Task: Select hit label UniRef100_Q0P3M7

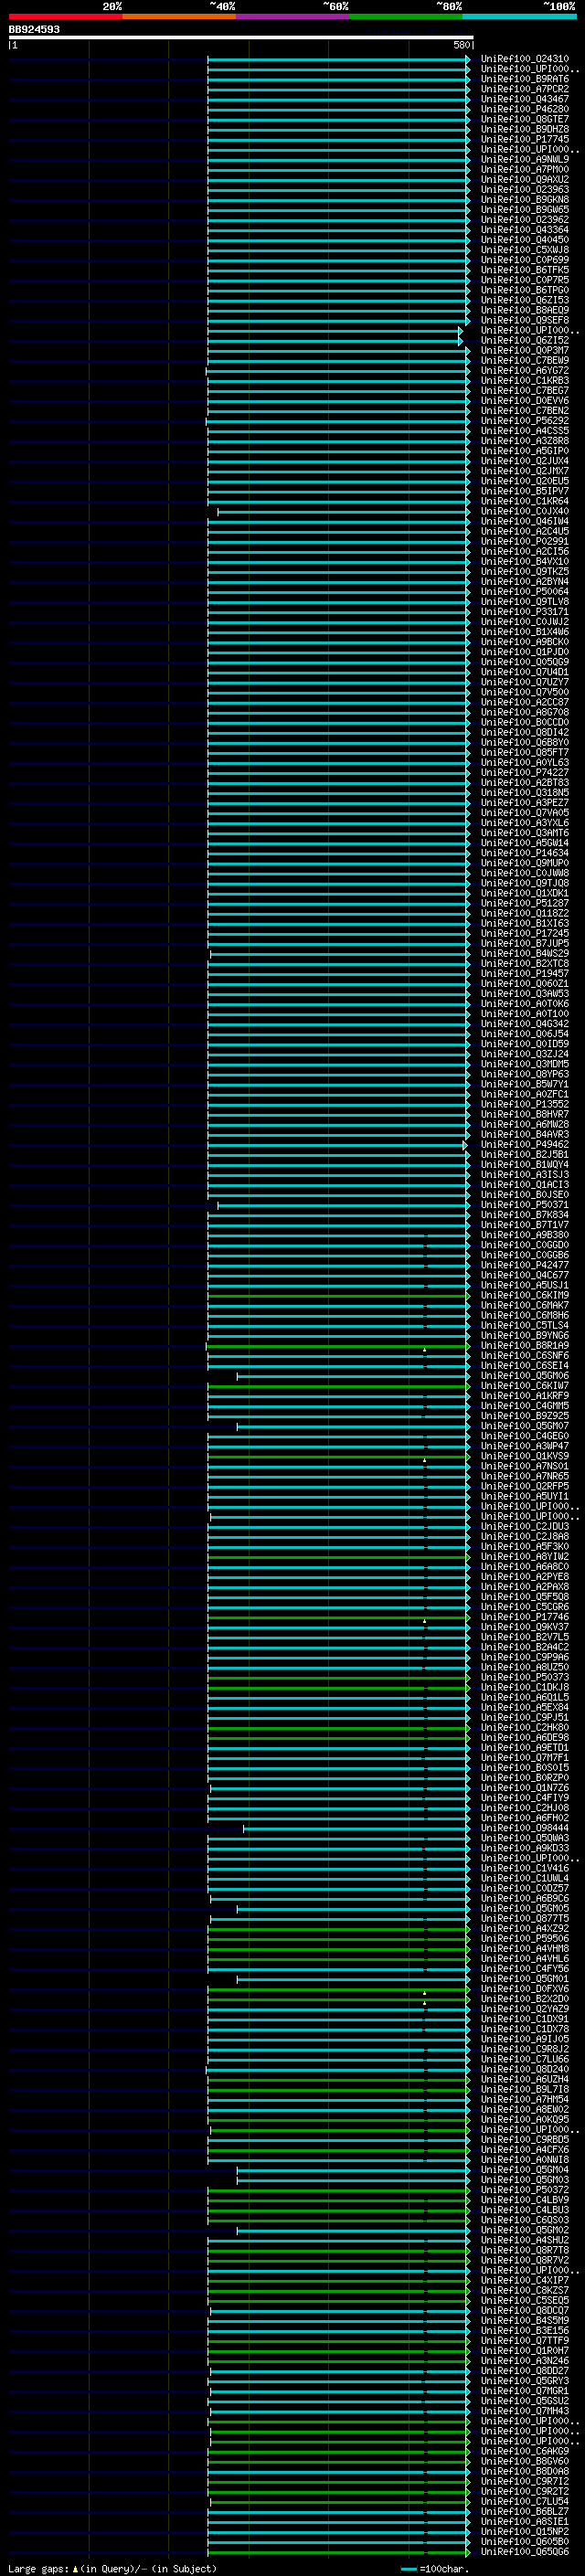Action: pyautogui.click(x=524, y=350)
